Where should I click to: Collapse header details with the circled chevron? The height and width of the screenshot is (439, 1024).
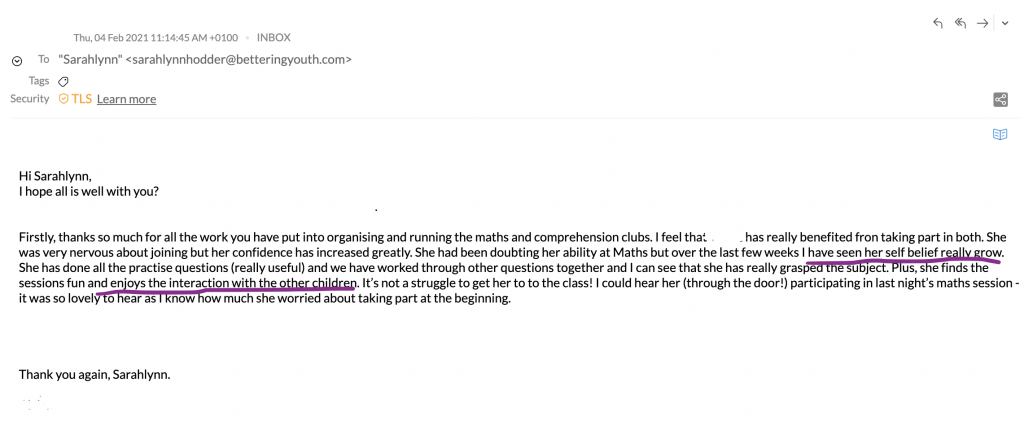click(18, 61)
